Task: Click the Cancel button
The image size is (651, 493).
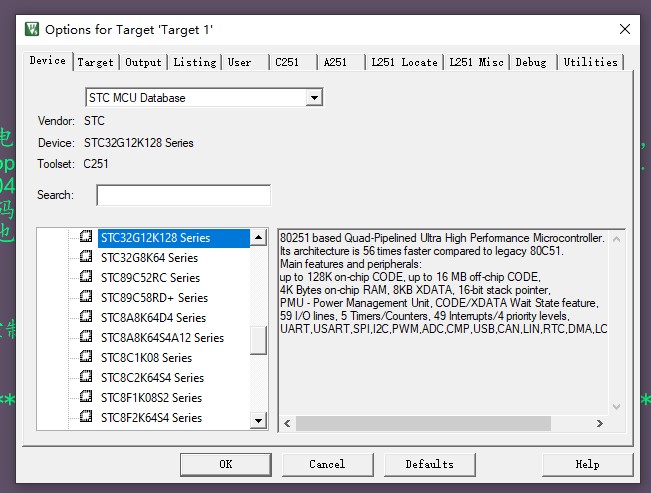Action: tap(328, 464)
